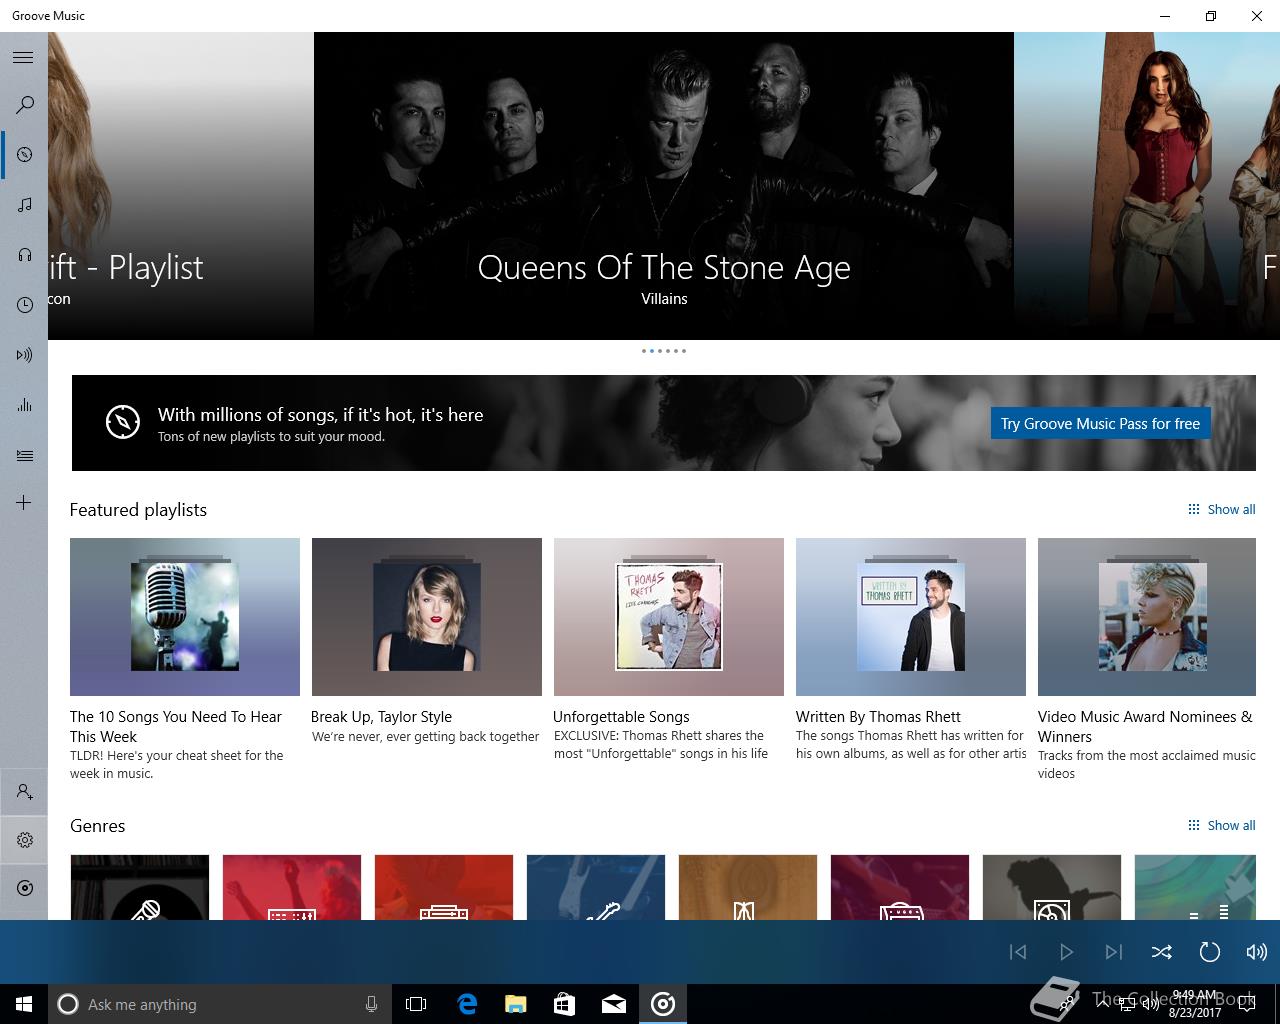
Task: Create new playlist with plus icon
Action: pos(24,502)
